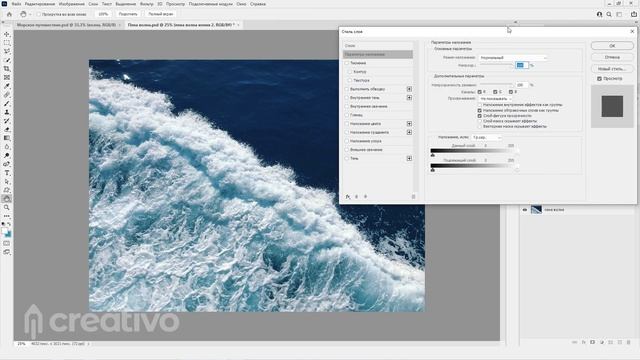The height and width of the screenshot is (360, 640).
Task: Click plus next to Наложение градиента
Action: tap(409, 132)
